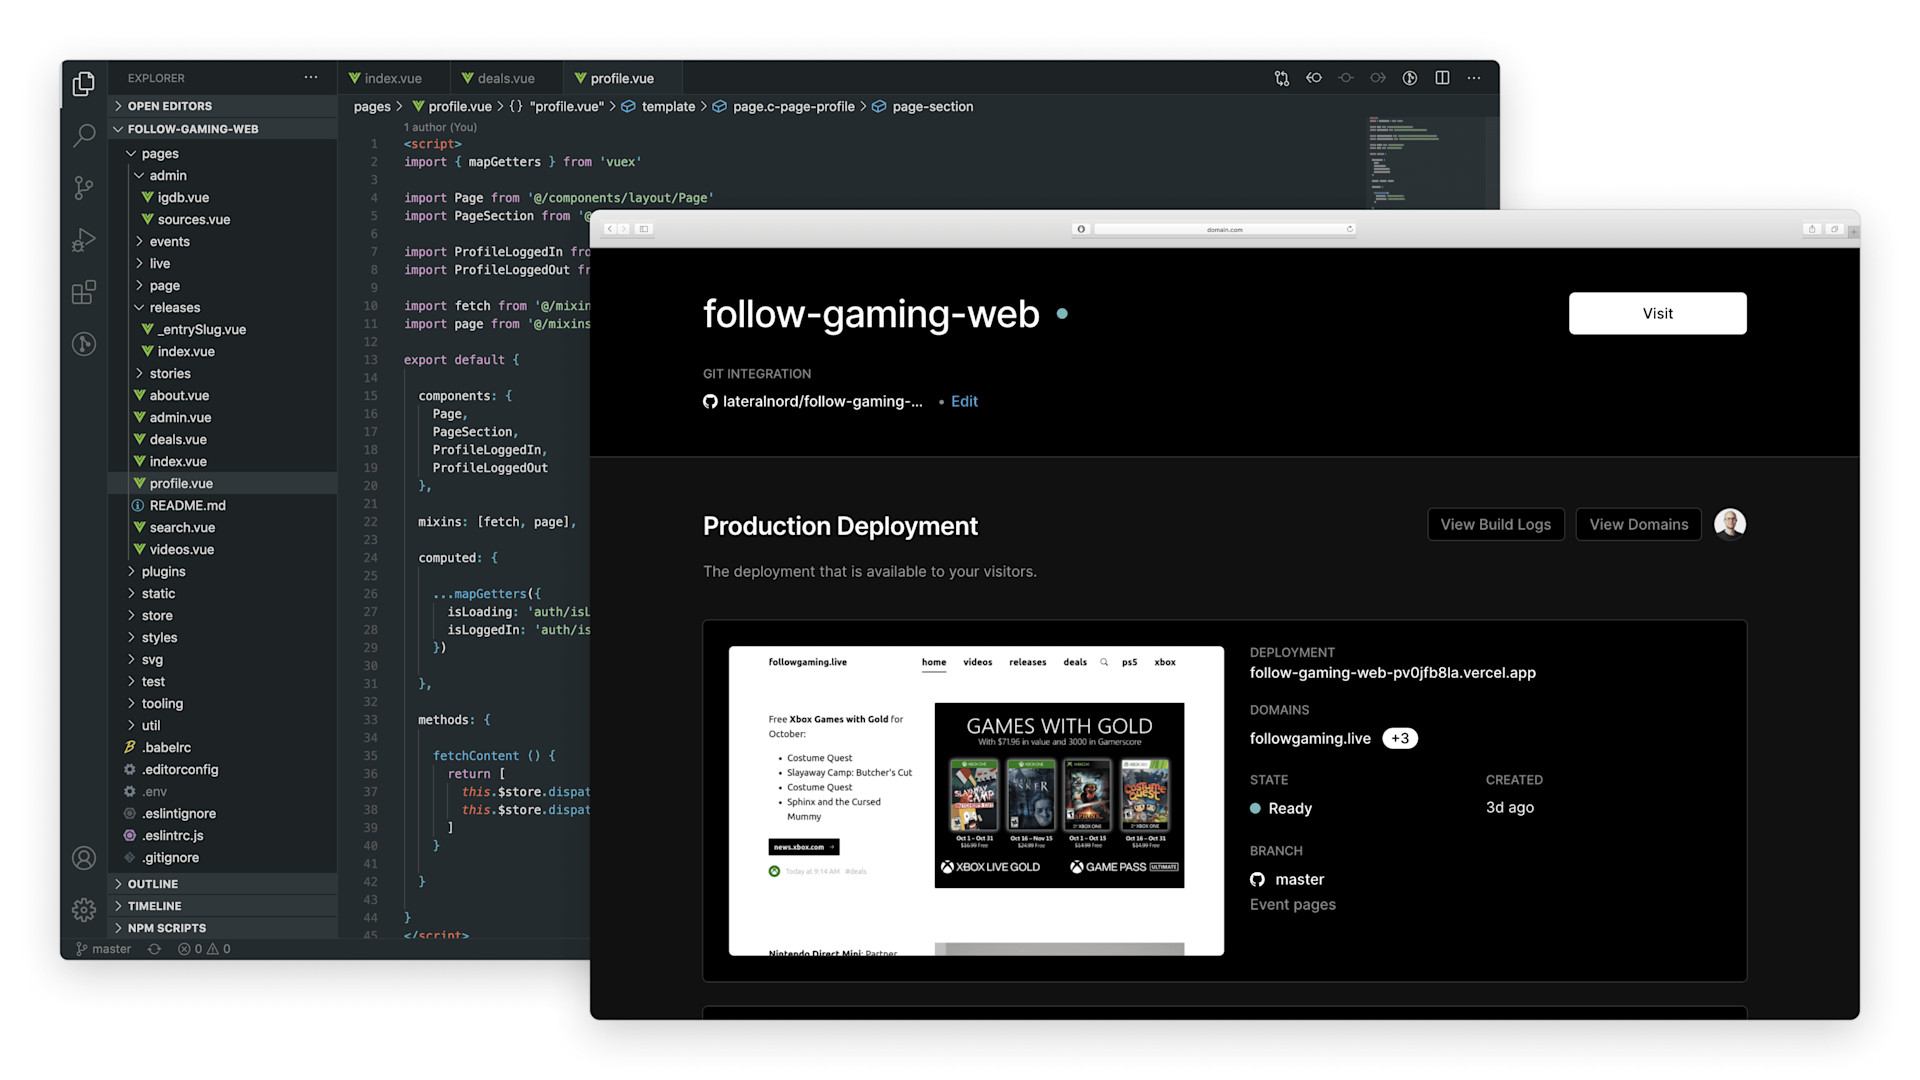Viewport: 1920px width, 1080px height.
Task: Open Source Control view icon
Action: click(84, 187)
